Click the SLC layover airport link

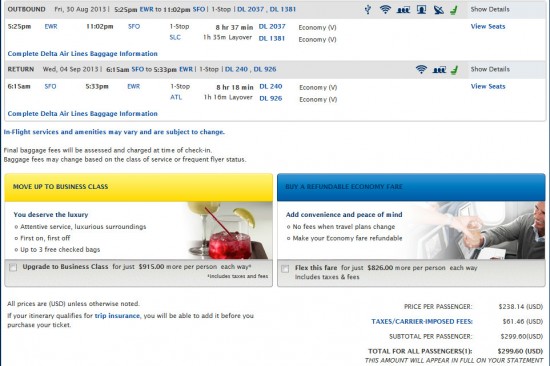click(x=175, y=38)
